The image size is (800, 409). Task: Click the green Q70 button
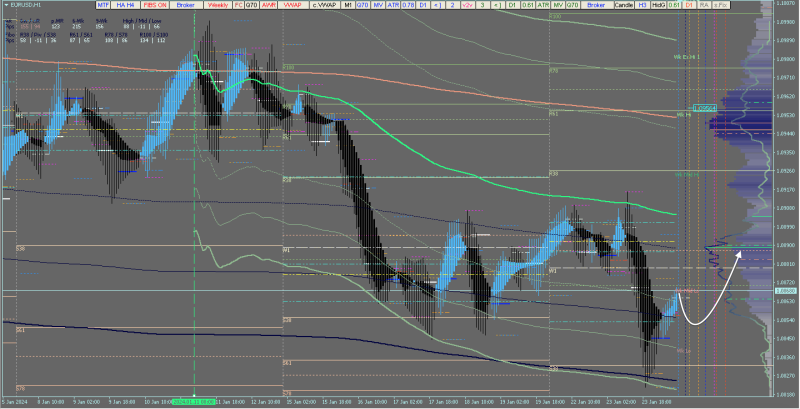572,5
